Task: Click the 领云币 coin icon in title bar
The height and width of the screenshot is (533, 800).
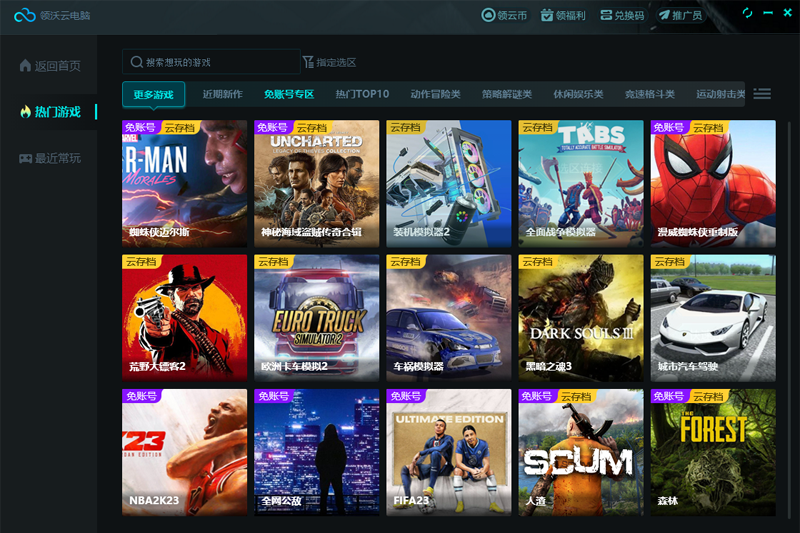Action: click(x=488, y=15)
